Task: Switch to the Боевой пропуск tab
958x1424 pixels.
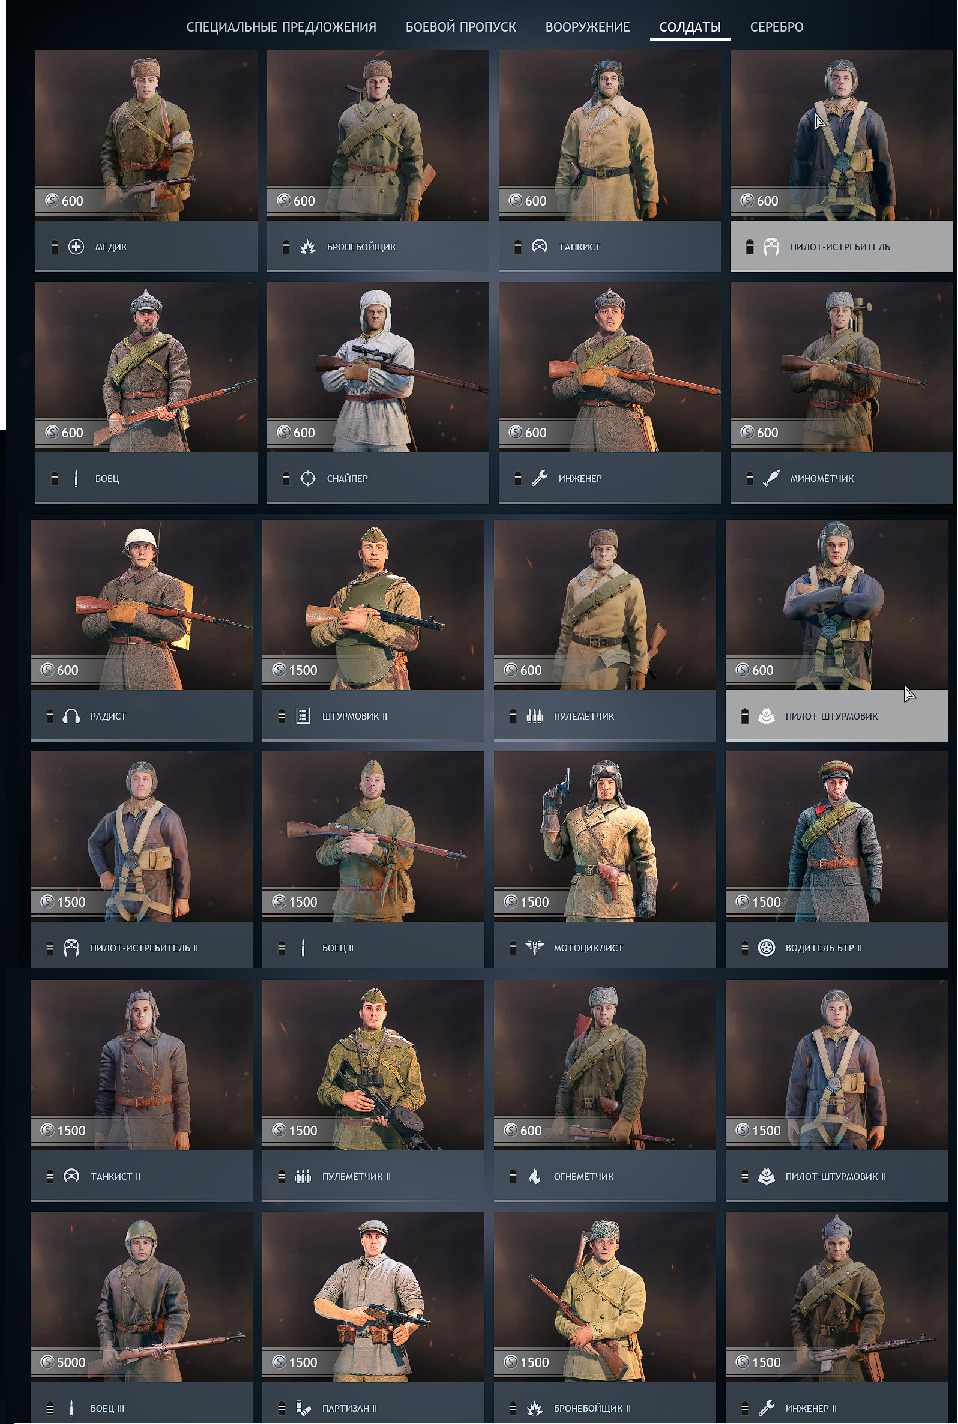Action: pyautogui.click(x=461, y=27)
